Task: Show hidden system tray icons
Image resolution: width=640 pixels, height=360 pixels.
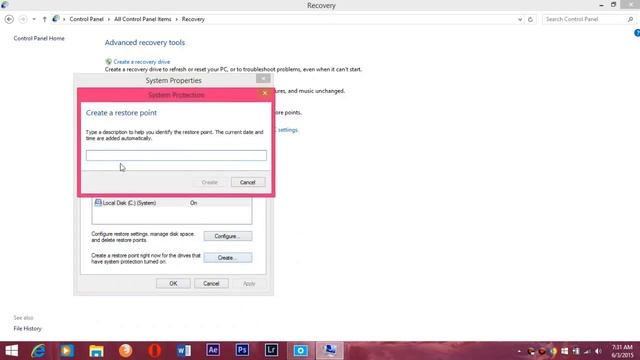Action: pyautogui.click(x=519, y=351)
